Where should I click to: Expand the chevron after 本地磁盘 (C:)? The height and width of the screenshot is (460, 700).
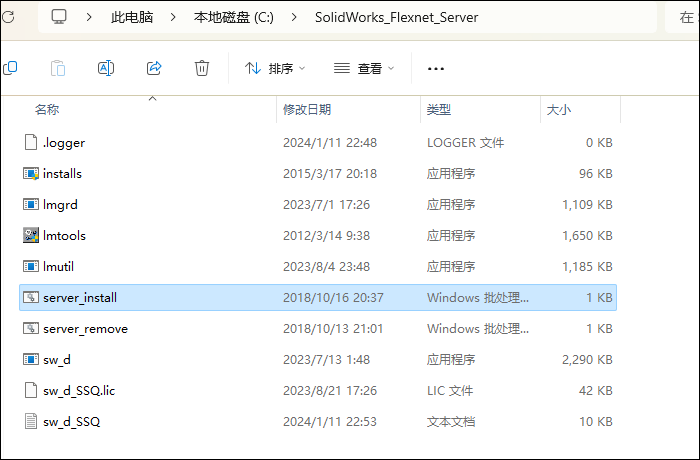tap(294, 17)
